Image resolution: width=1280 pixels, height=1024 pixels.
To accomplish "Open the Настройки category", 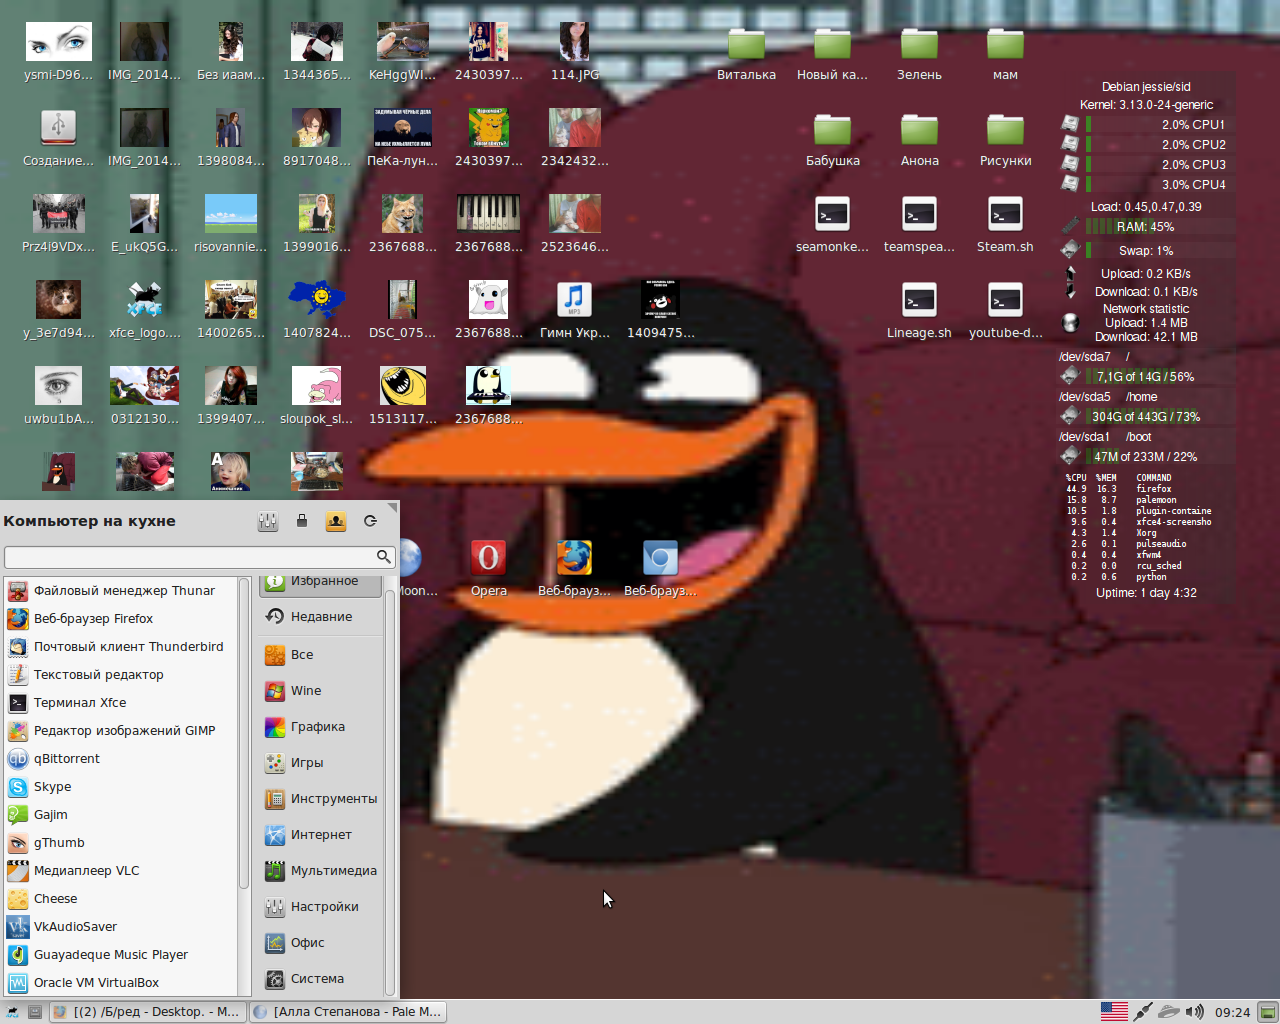I will 320,907.
